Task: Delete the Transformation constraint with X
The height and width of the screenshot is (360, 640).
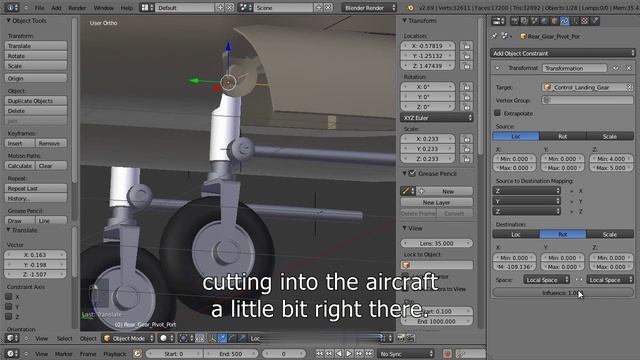Action: 629,68
